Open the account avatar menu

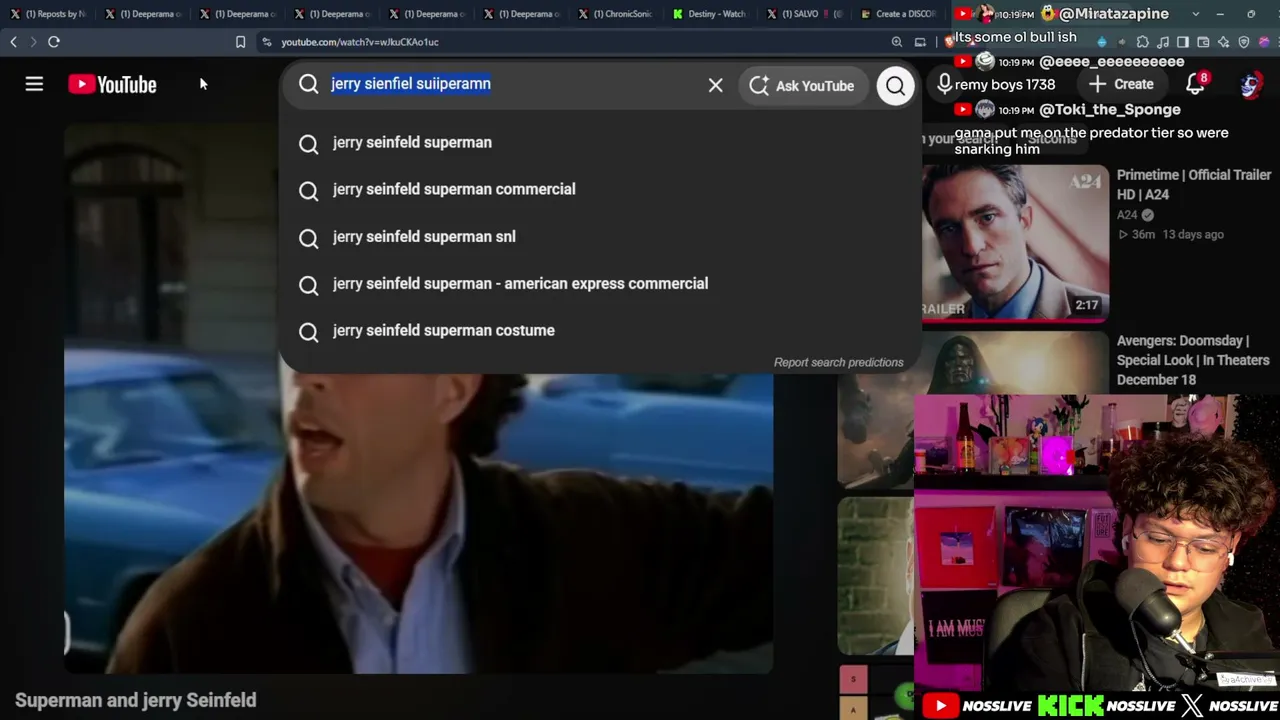coord(1249,85)
